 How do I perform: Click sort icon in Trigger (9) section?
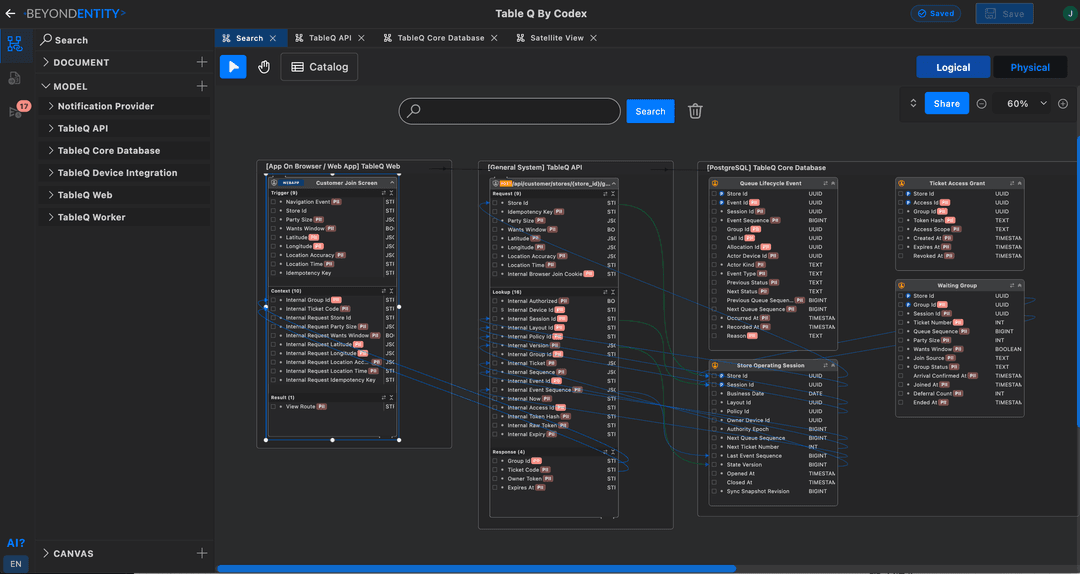384,193
